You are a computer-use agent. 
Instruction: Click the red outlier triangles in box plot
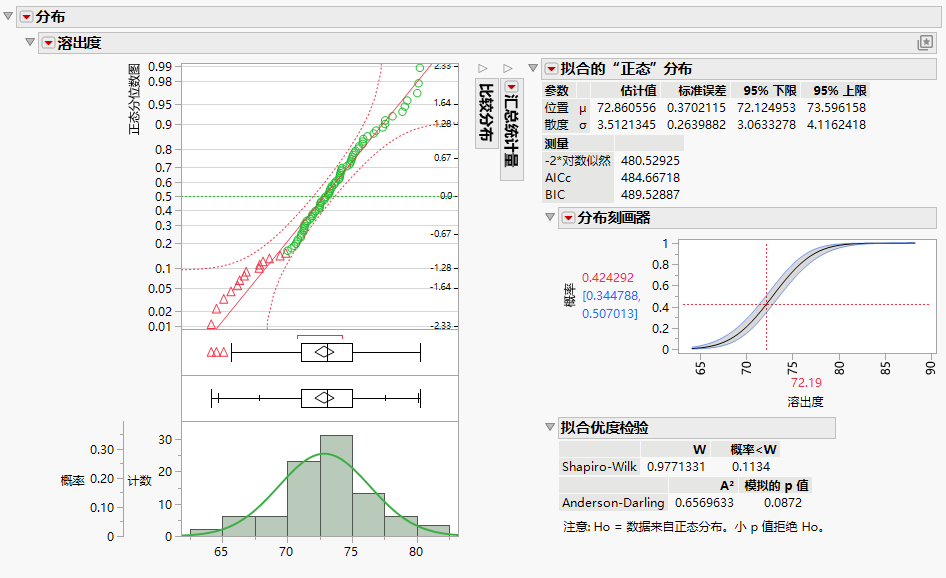point(217,352)
